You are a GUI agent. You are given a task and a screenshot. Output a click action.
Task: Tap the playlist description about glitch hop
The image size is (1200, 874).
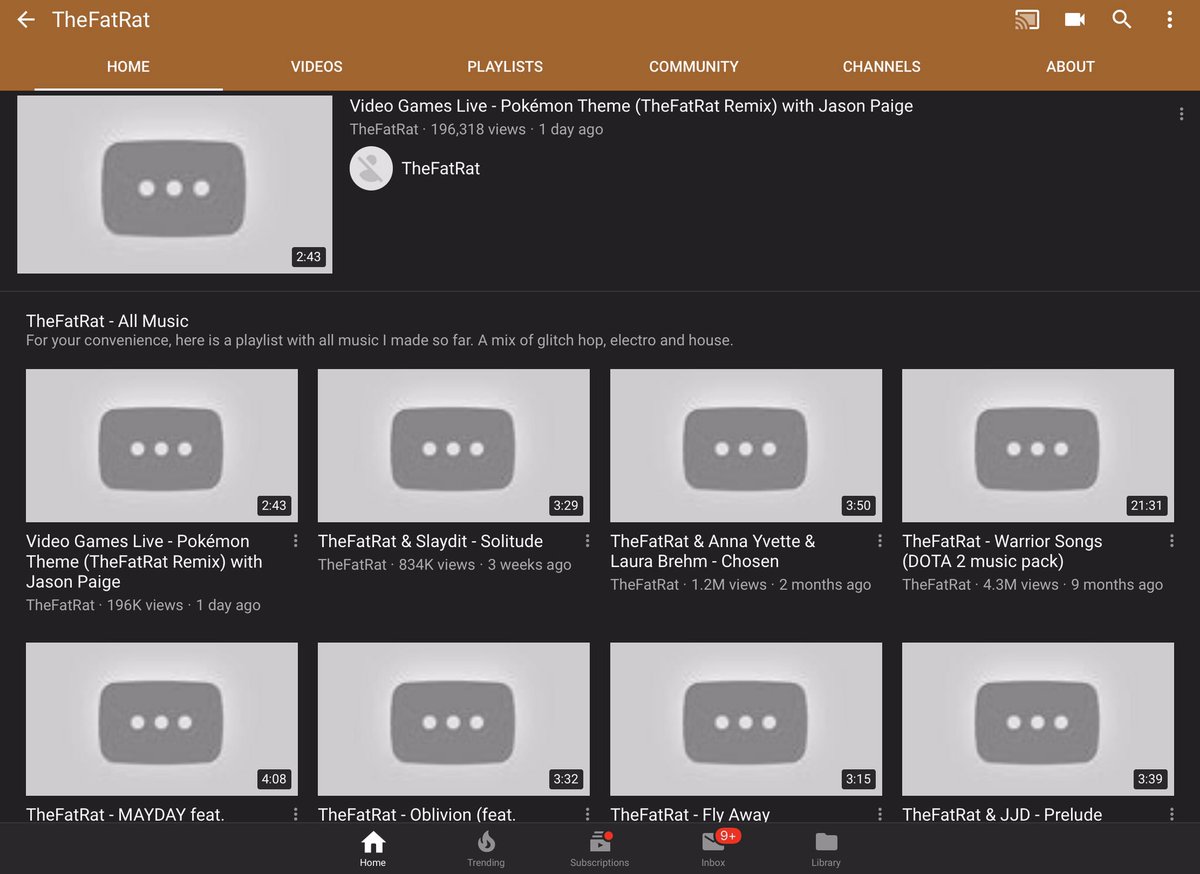coord(379,340)
